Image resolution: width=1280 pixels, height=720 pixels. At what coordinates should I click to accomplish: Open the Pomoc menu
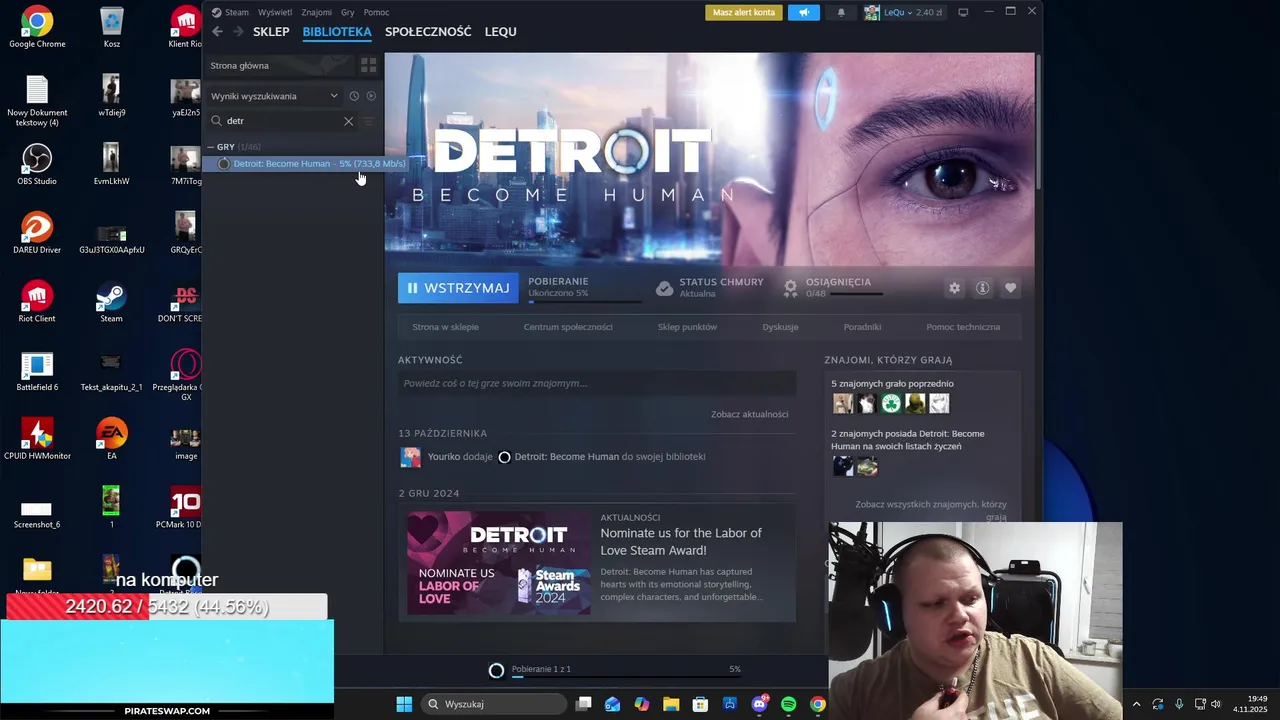tap(376, 12)
